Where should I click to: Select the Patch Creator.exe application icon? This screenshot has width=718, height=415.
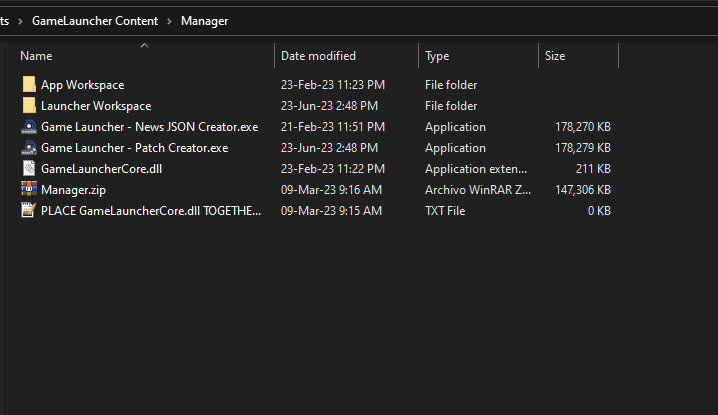29,148
